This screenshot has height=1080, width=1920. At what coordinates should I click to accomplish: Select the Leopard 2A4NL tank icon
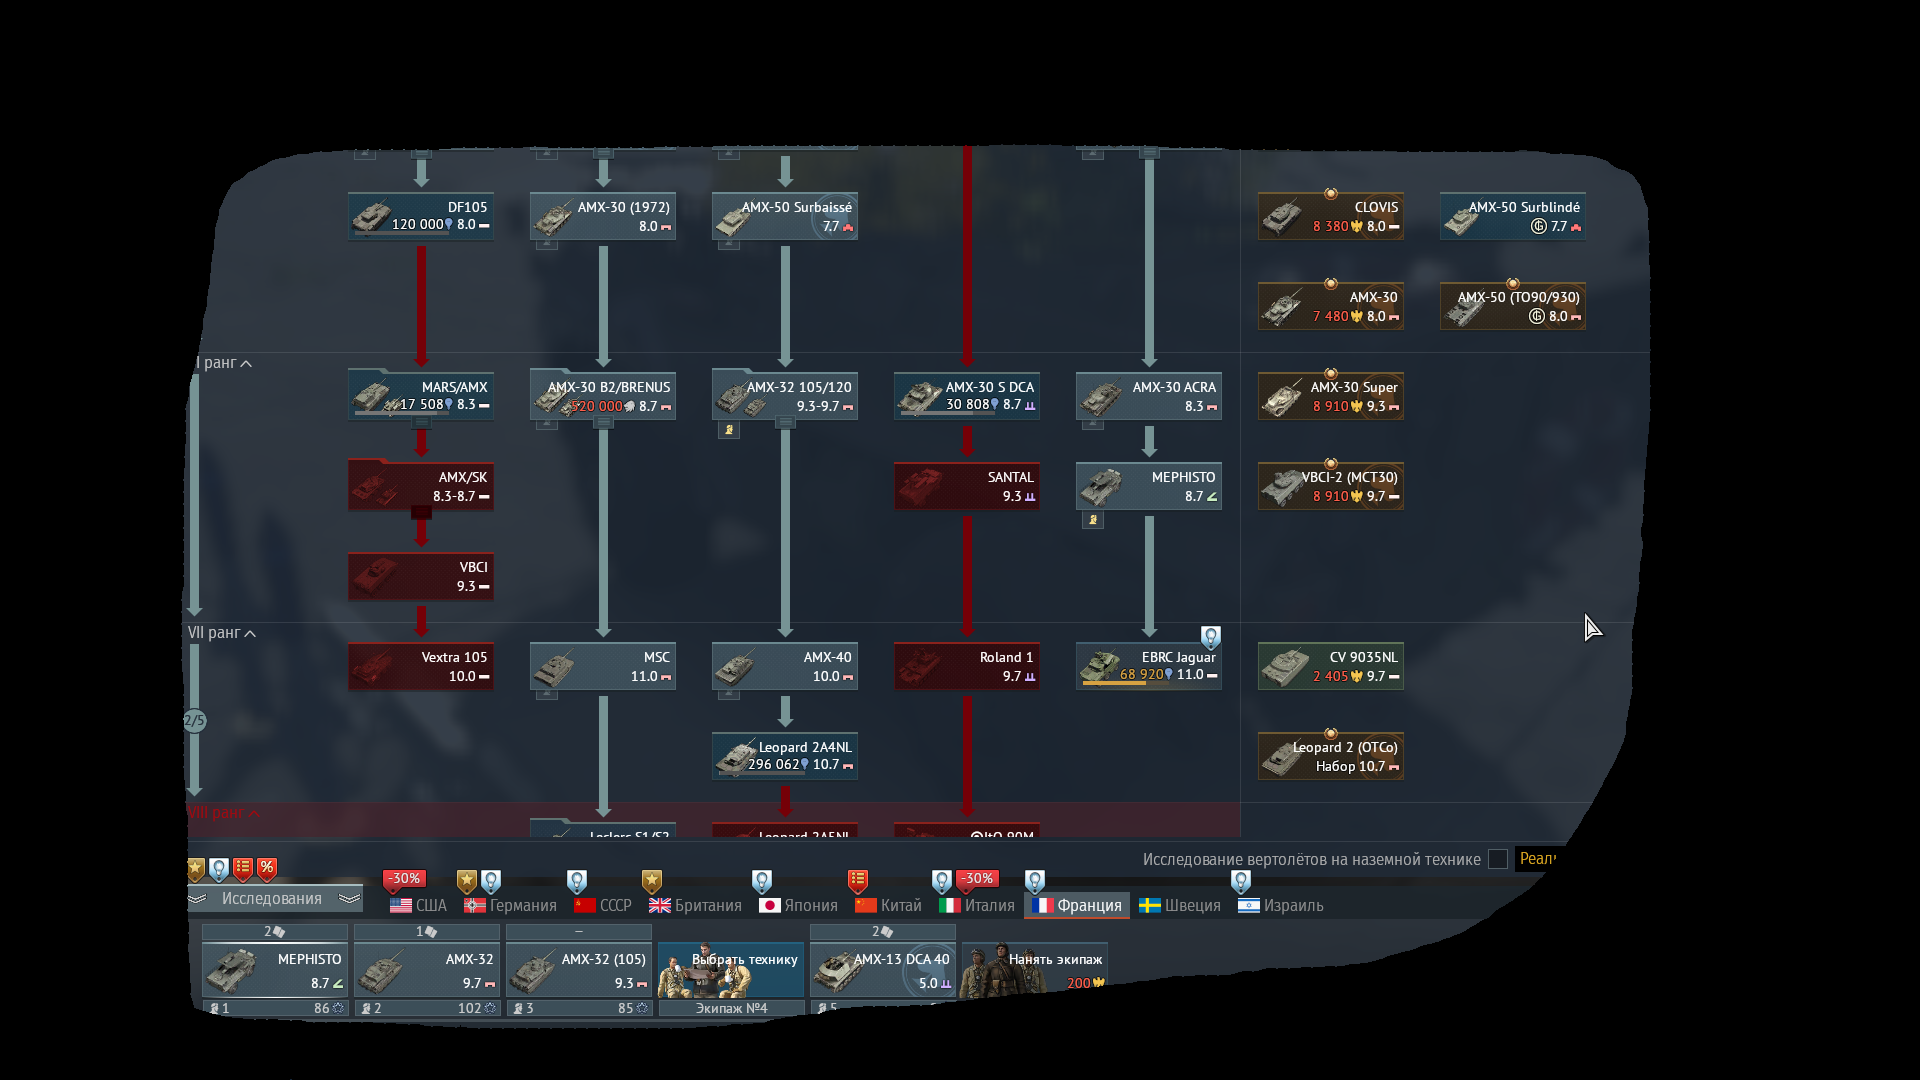[737, 756]
